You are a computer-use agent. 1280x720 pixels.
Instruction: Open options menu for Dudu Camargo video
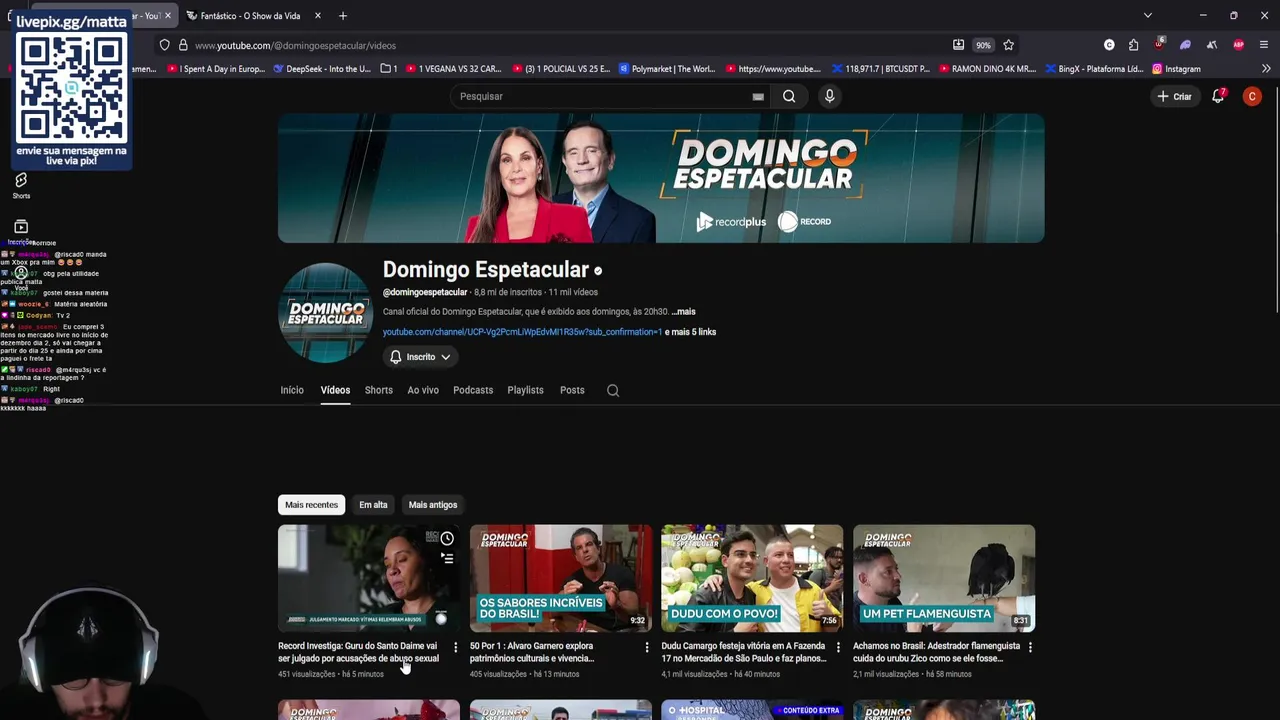click(838, 647)
